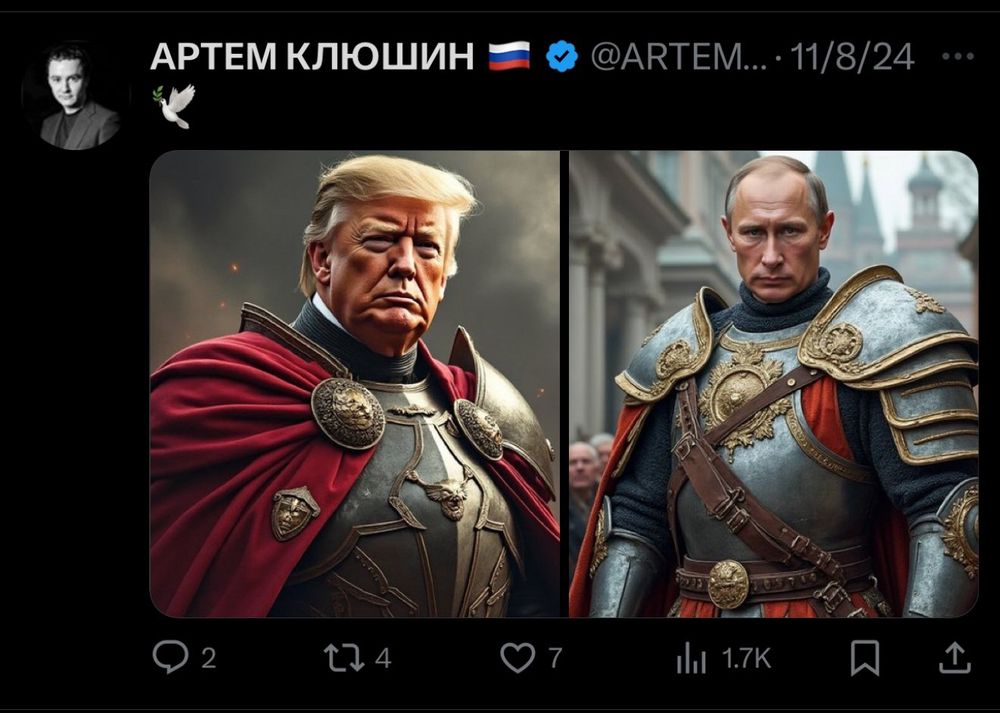The image size is (1000, 713).
Task: Open the @ARTEM... handle link
Action: pyautogui.click(x=679, y=57)
